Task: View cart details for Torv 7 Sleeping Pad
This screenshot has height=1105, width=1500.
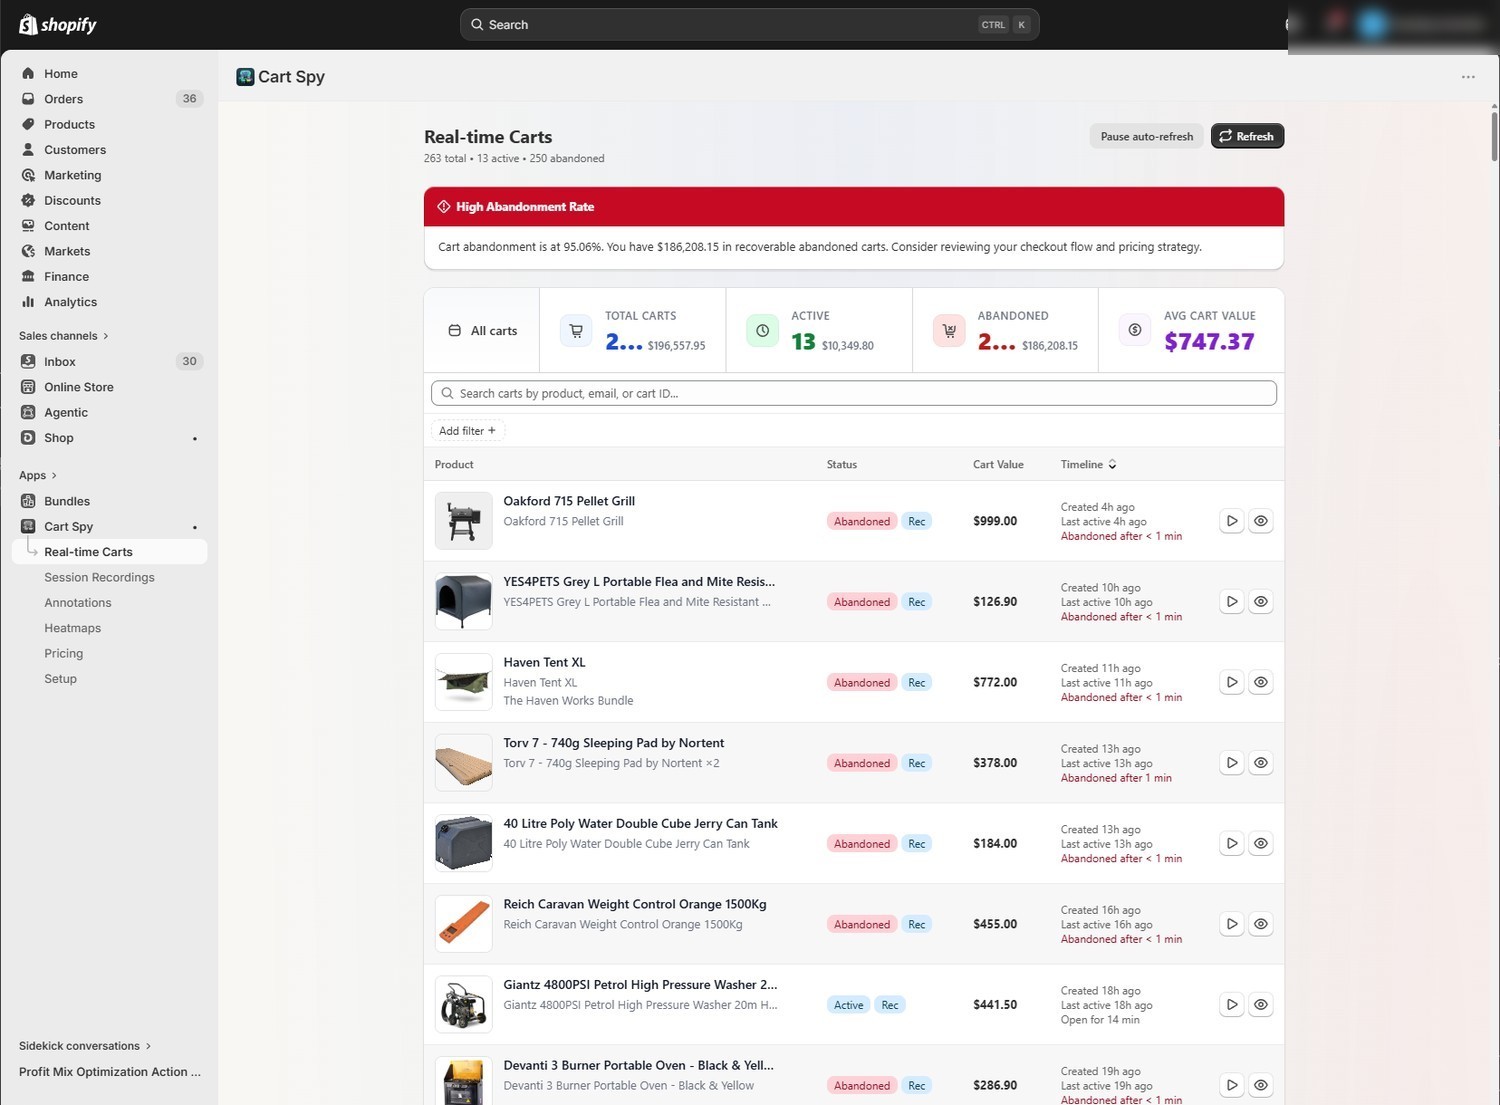Action: 1261,763
